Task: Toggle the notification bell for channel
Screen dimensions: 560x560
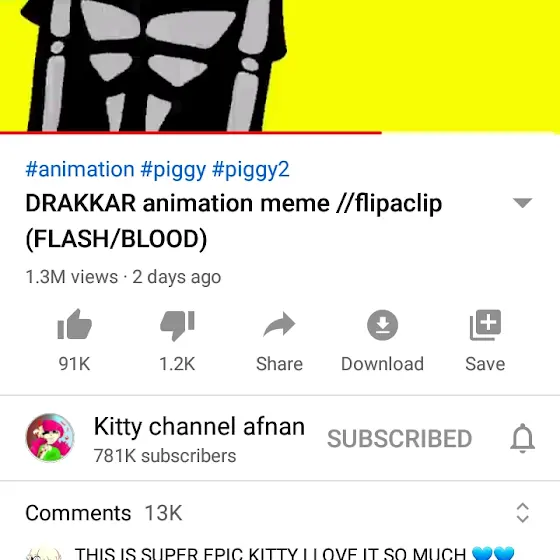Action: click(522, 438)
